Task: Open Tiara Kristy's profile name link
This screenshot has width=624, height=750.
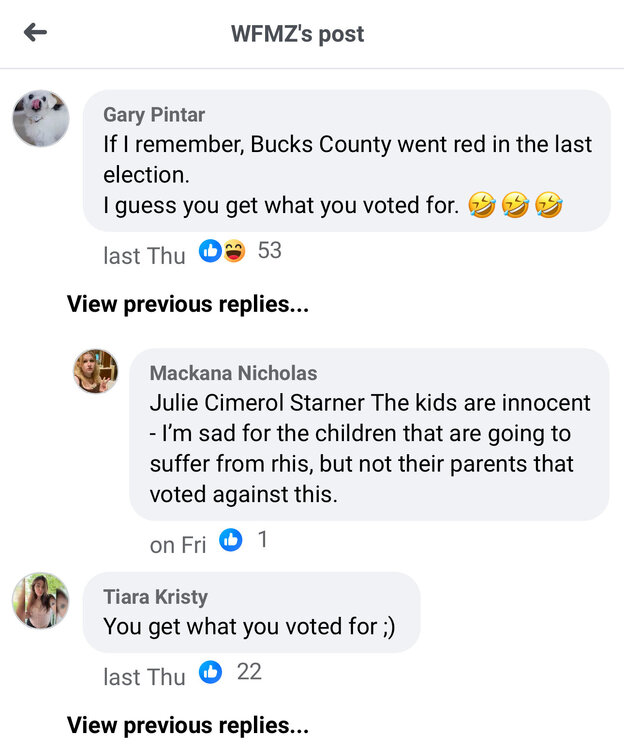Action: [x=155, y=597]
